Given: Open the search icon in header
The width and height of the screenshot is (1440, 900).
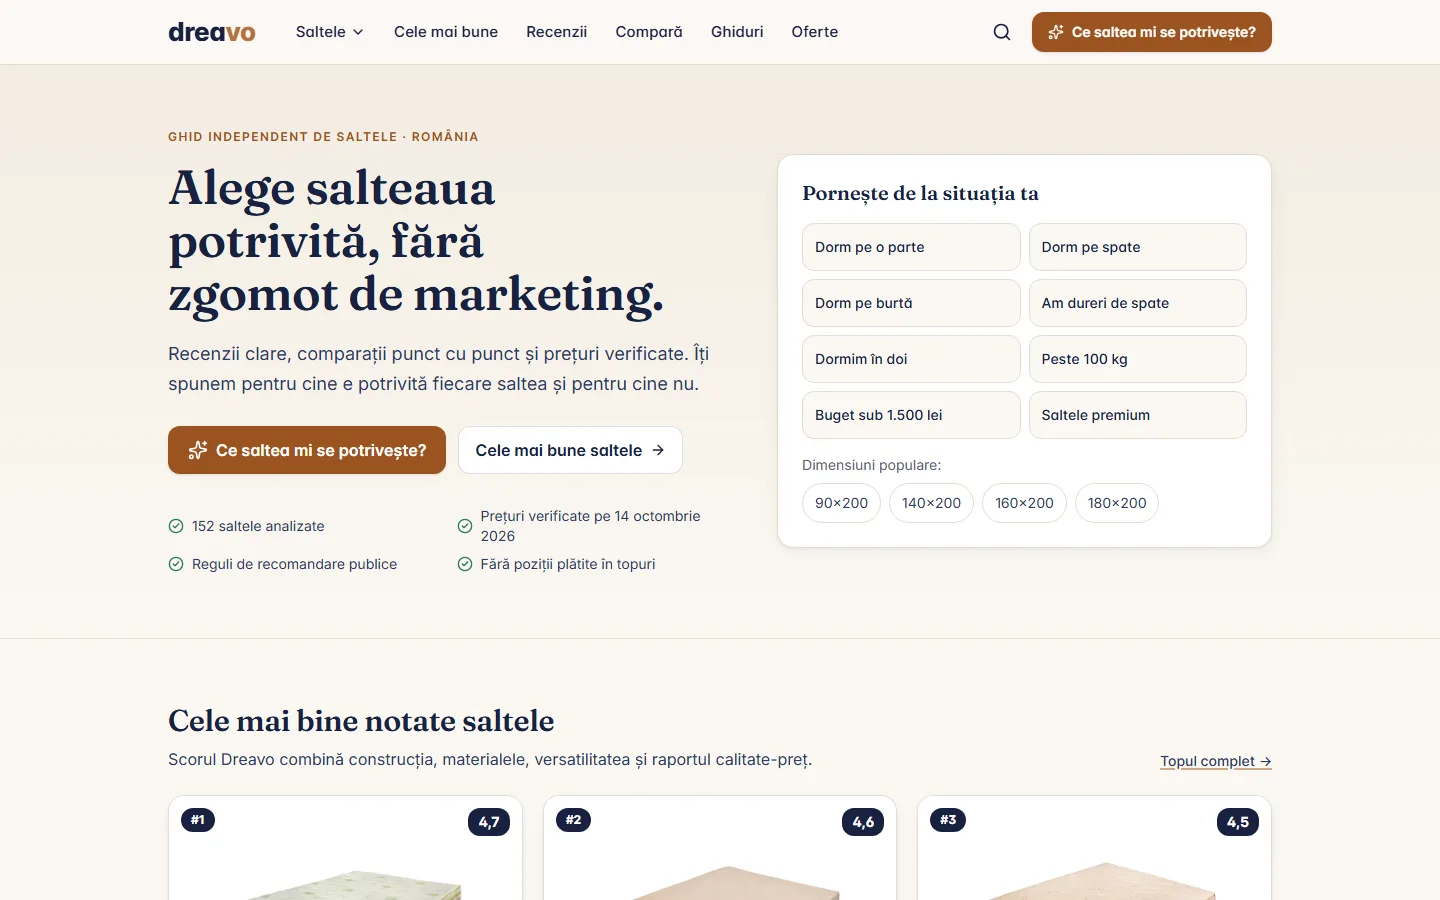Looking at the screenshot, I should pyautogui.click(x=1002, y=32).
